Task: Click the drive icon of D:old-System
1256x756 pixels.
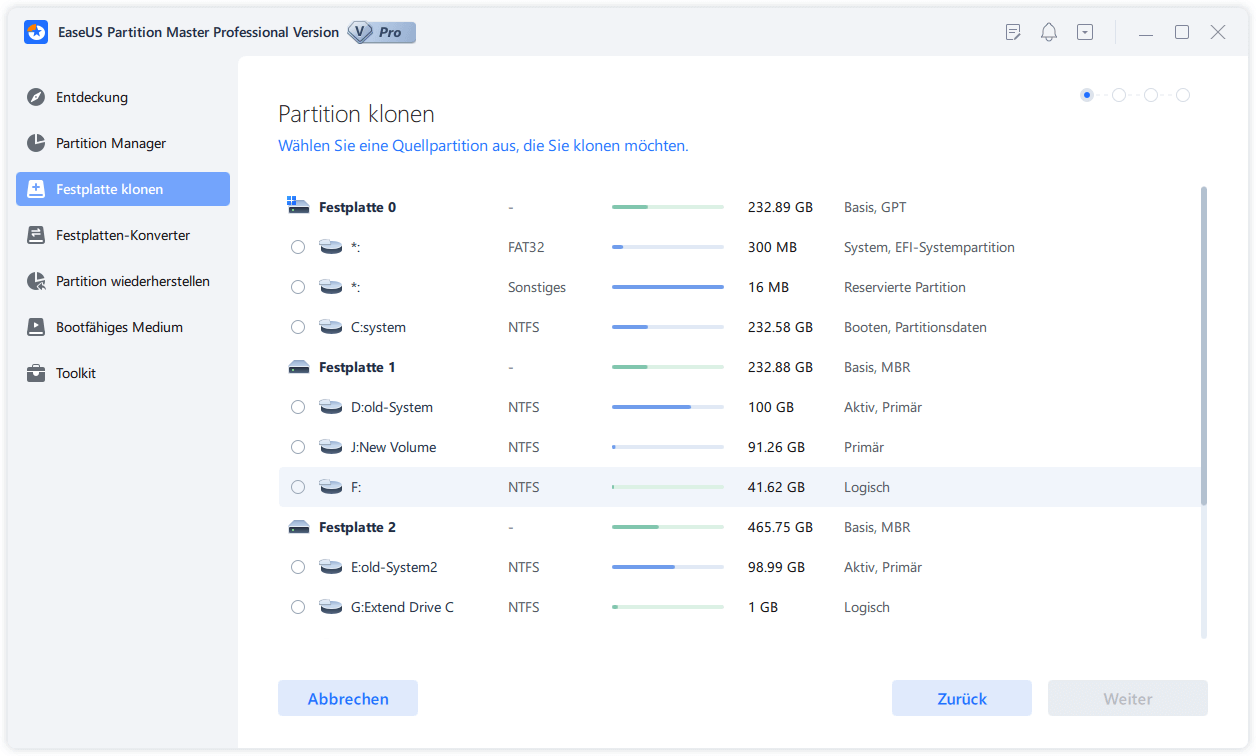Action: (330, 407)
